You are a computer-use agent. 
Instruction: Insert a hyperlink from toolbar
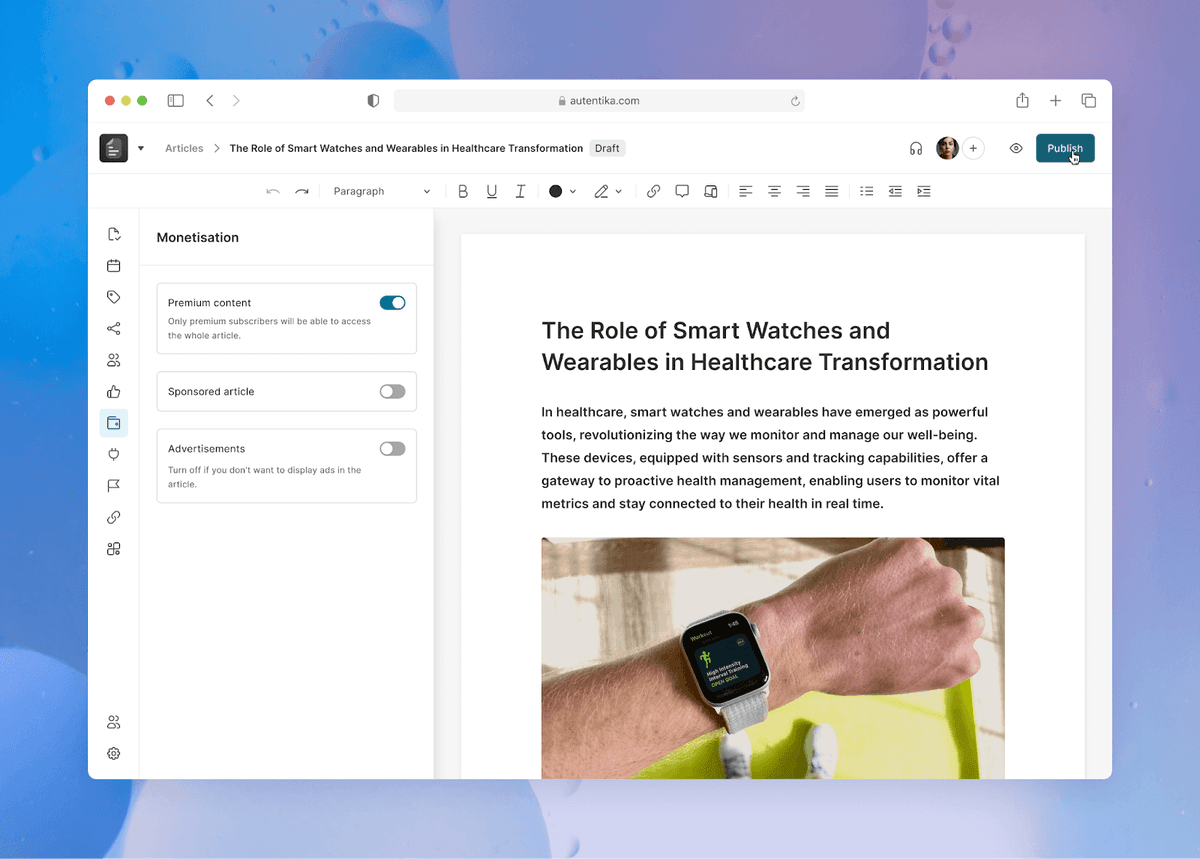click(653, 191)
